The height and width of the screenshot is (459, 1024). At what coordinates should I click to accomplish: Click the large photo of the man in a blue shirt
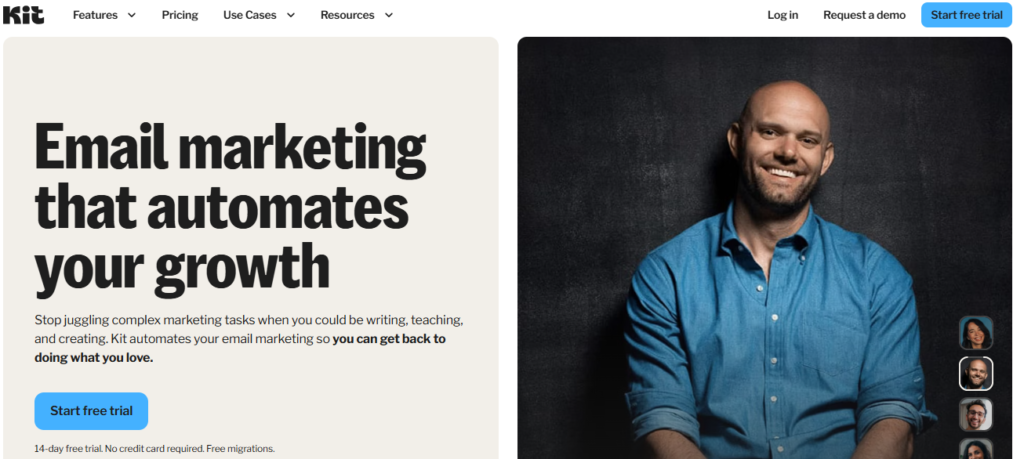[x=765, y=248]
